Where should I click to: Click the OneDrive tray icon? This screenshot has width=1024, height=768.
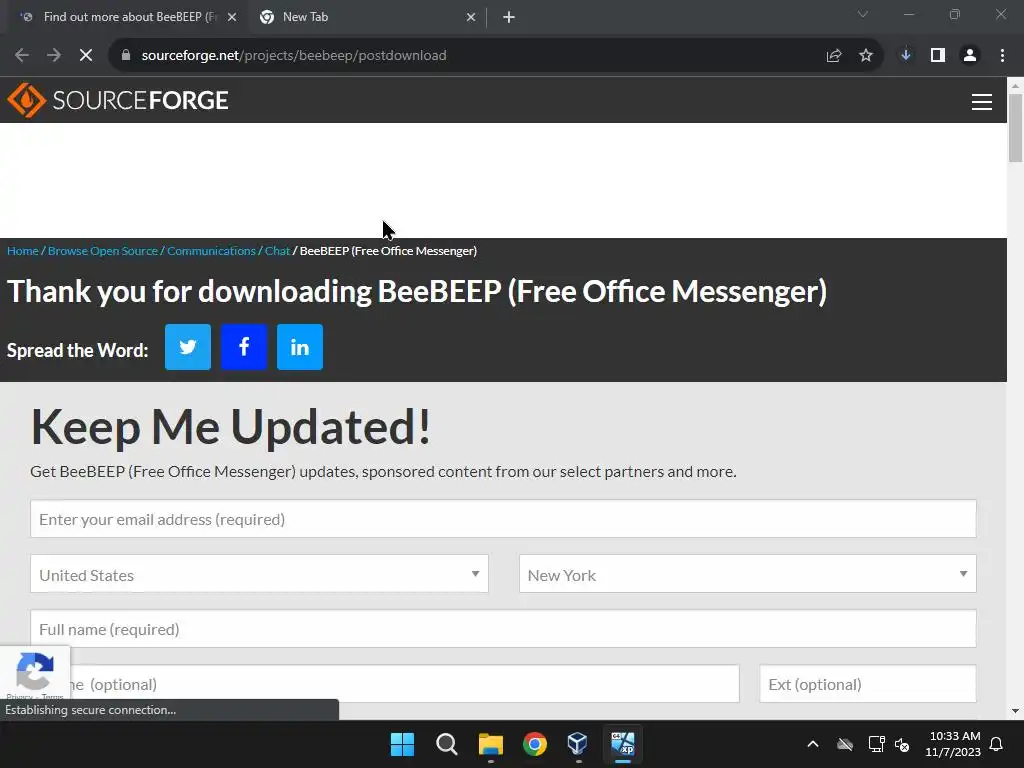coord(845,744)
